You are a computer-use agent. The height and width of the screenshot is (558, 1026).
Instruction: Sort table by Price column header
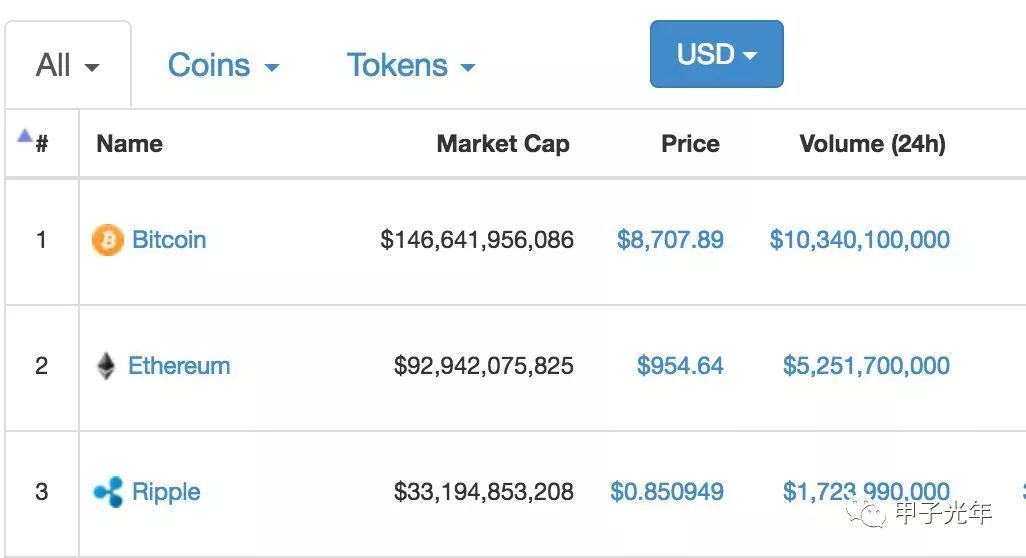pyautogui.click(x=690, y=144)
